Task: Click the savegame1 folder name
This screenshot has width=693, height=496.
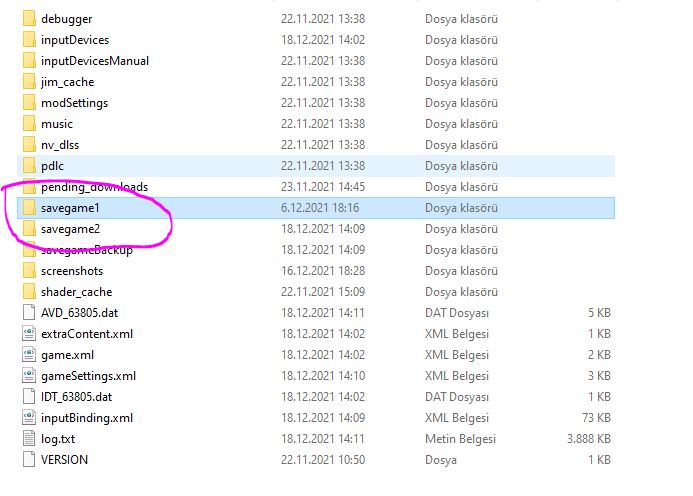Action: point(70,208)
